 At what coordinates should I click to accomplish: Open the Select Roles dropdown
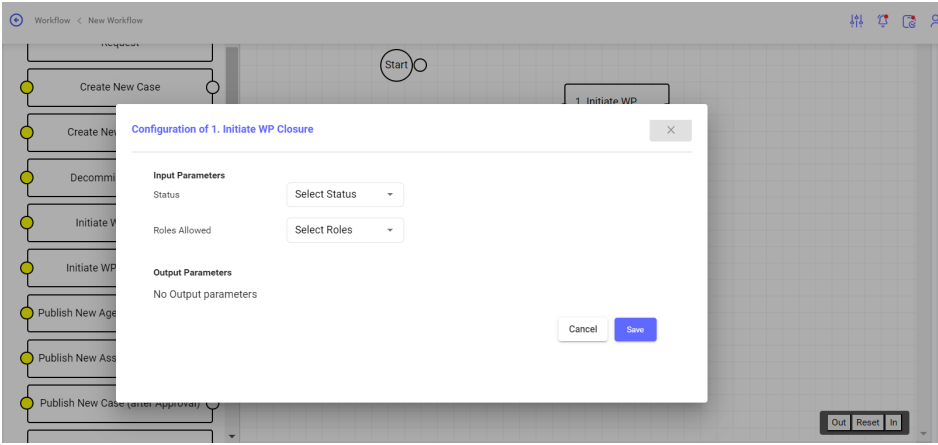[x=345, y=230]
